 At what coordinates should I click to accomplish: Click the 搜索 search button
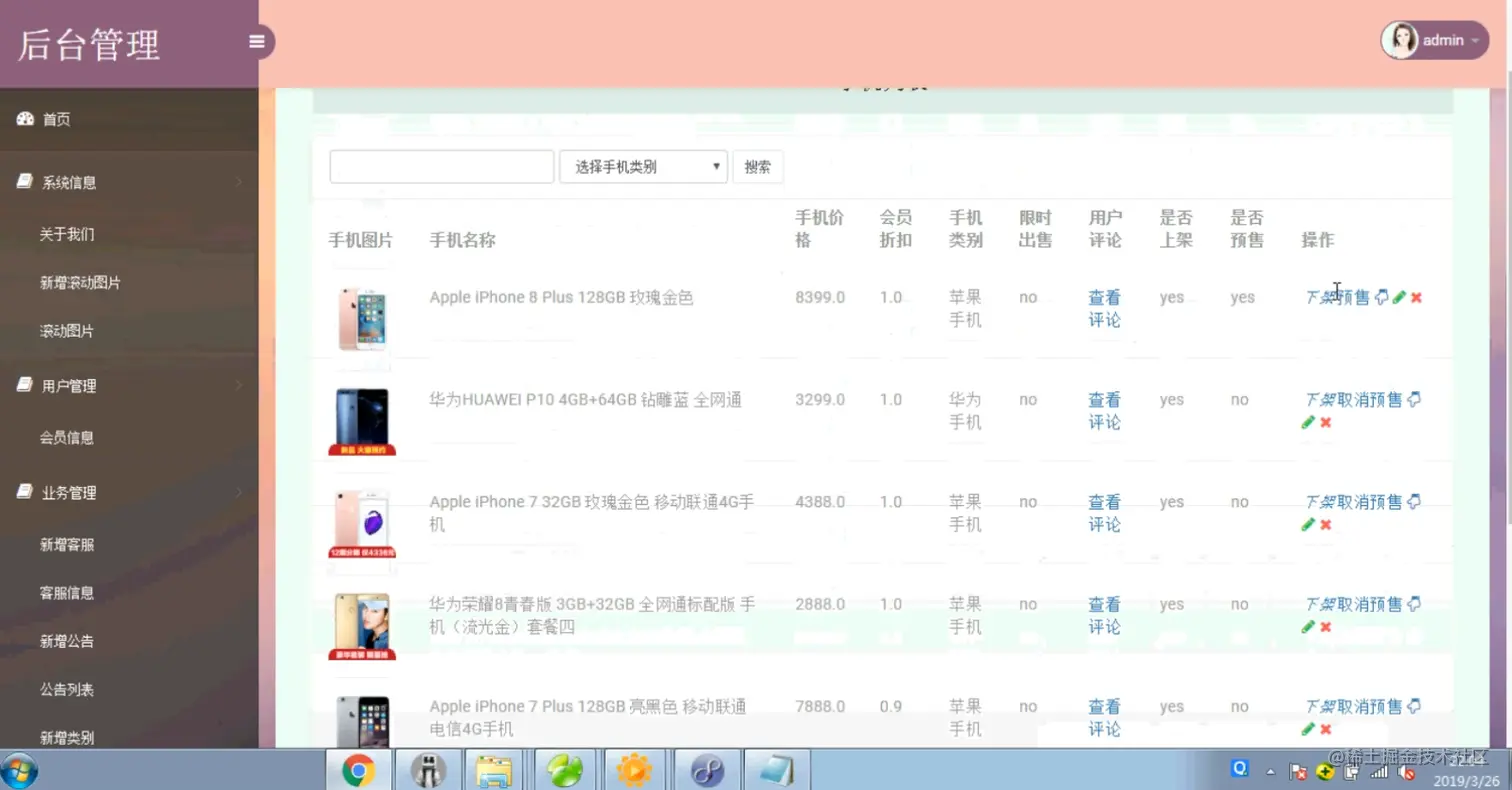tap(758, 167)
